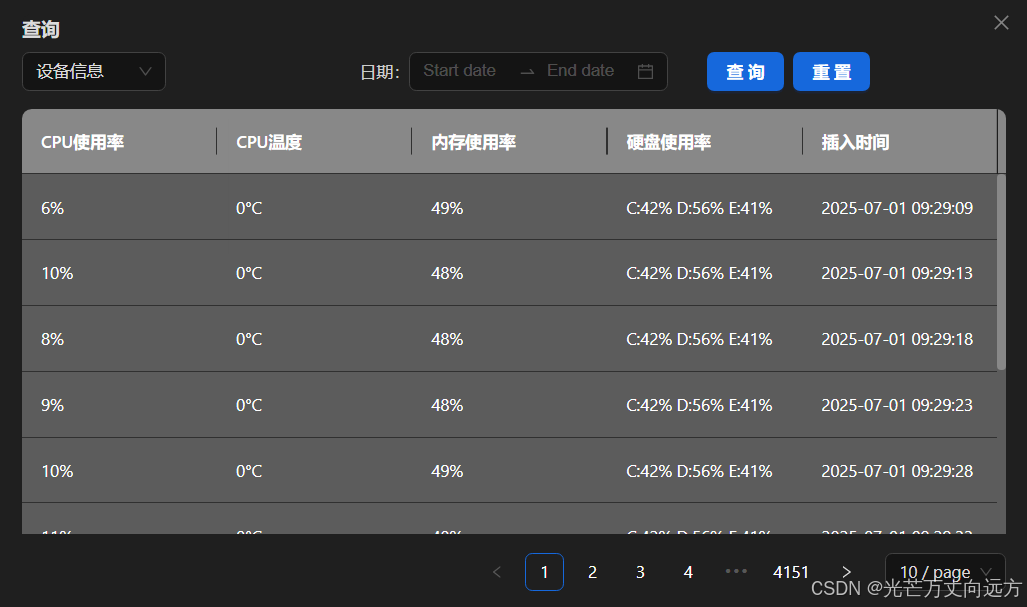Image resolution: width=1027 pixels, height=607 pixels.
Task: Select timestamp 2025-07-01 09:29:18
Action: coord(897,339)
